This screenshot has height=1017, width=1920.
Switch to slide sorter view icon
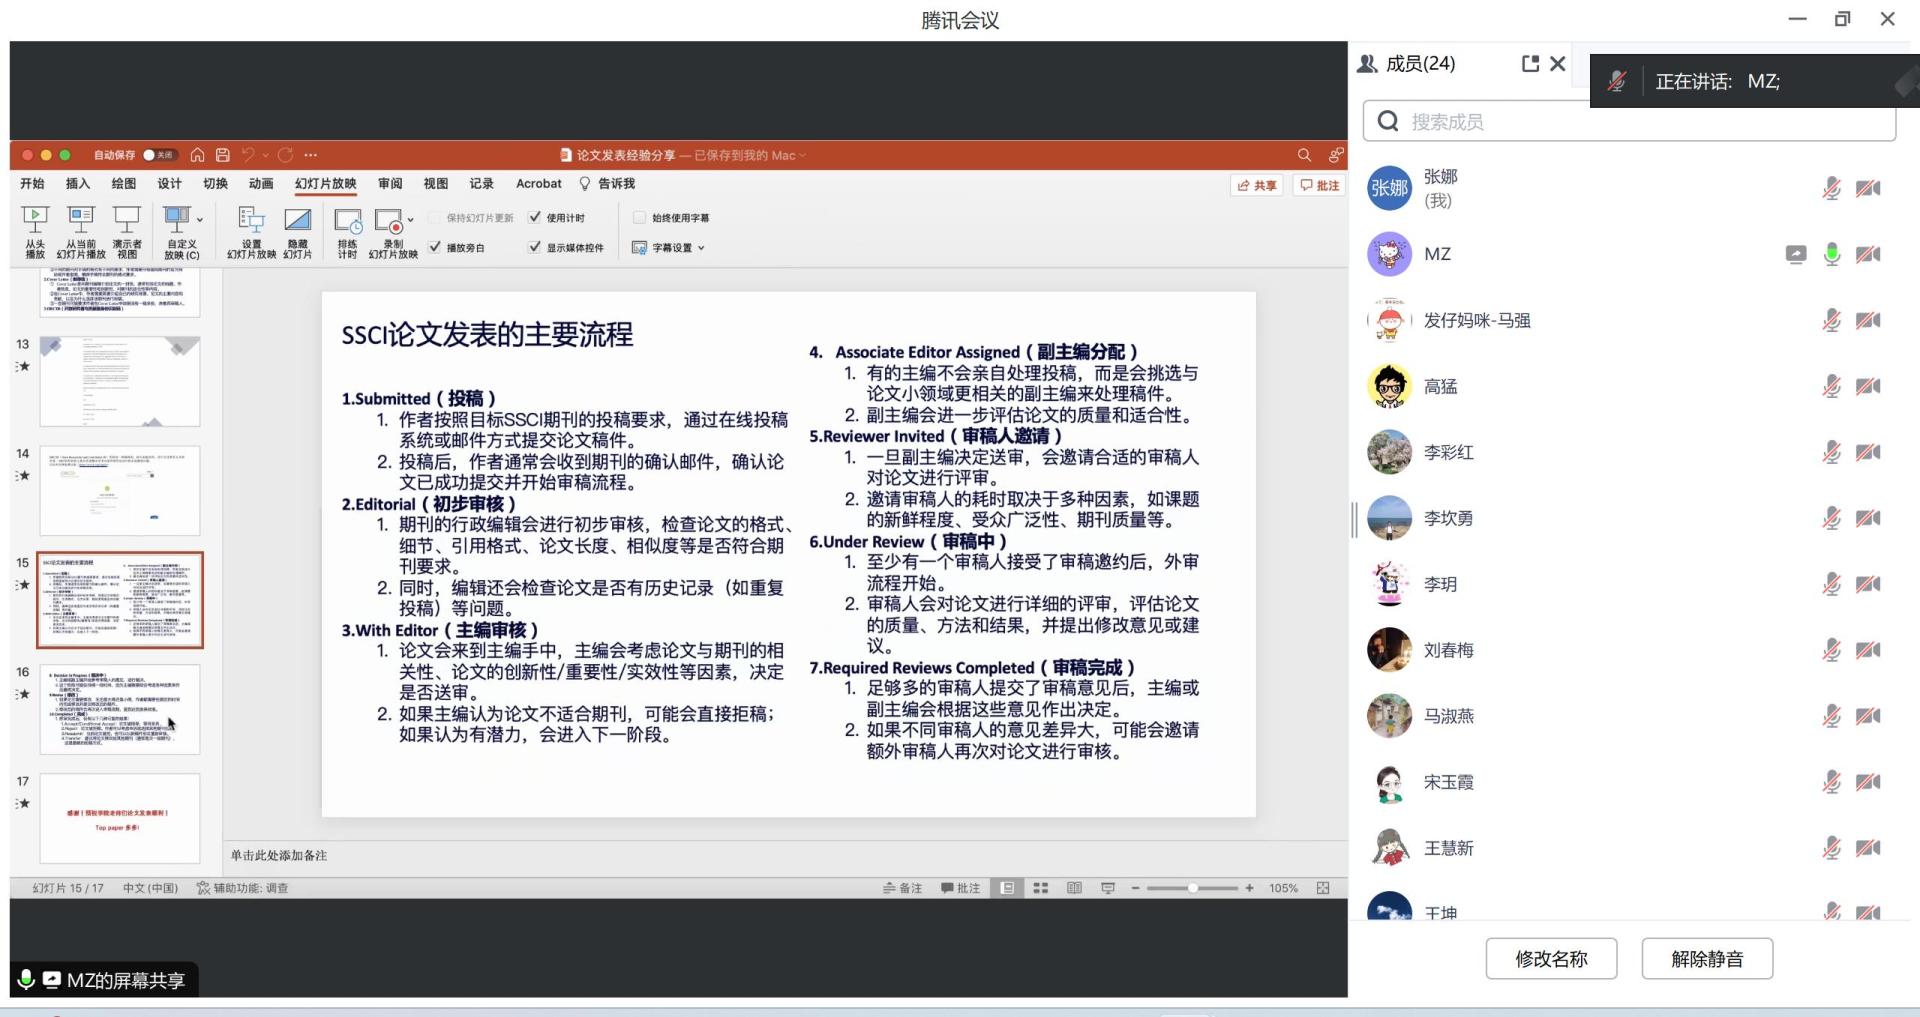[x=1040, y=888]
